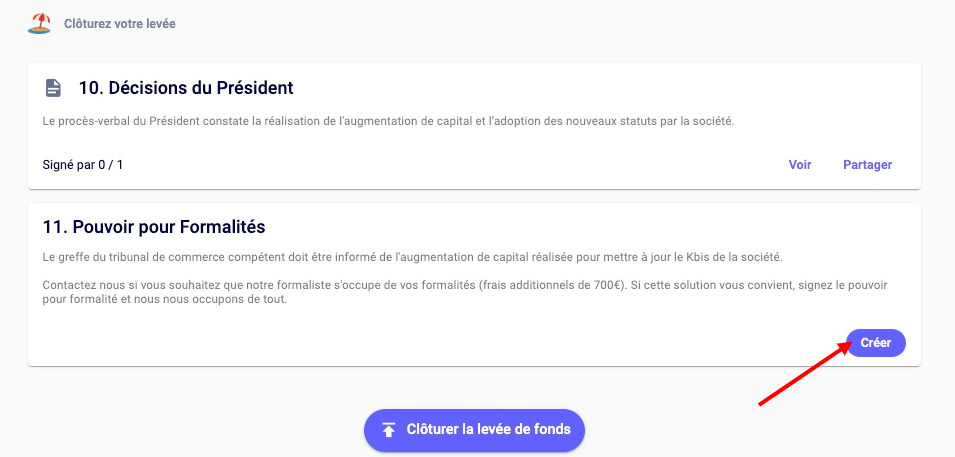The width and height of the screenshot is (955, 457).
Task: Click the Signé par 0 / 1 status
Action: (x=83, y=165)
